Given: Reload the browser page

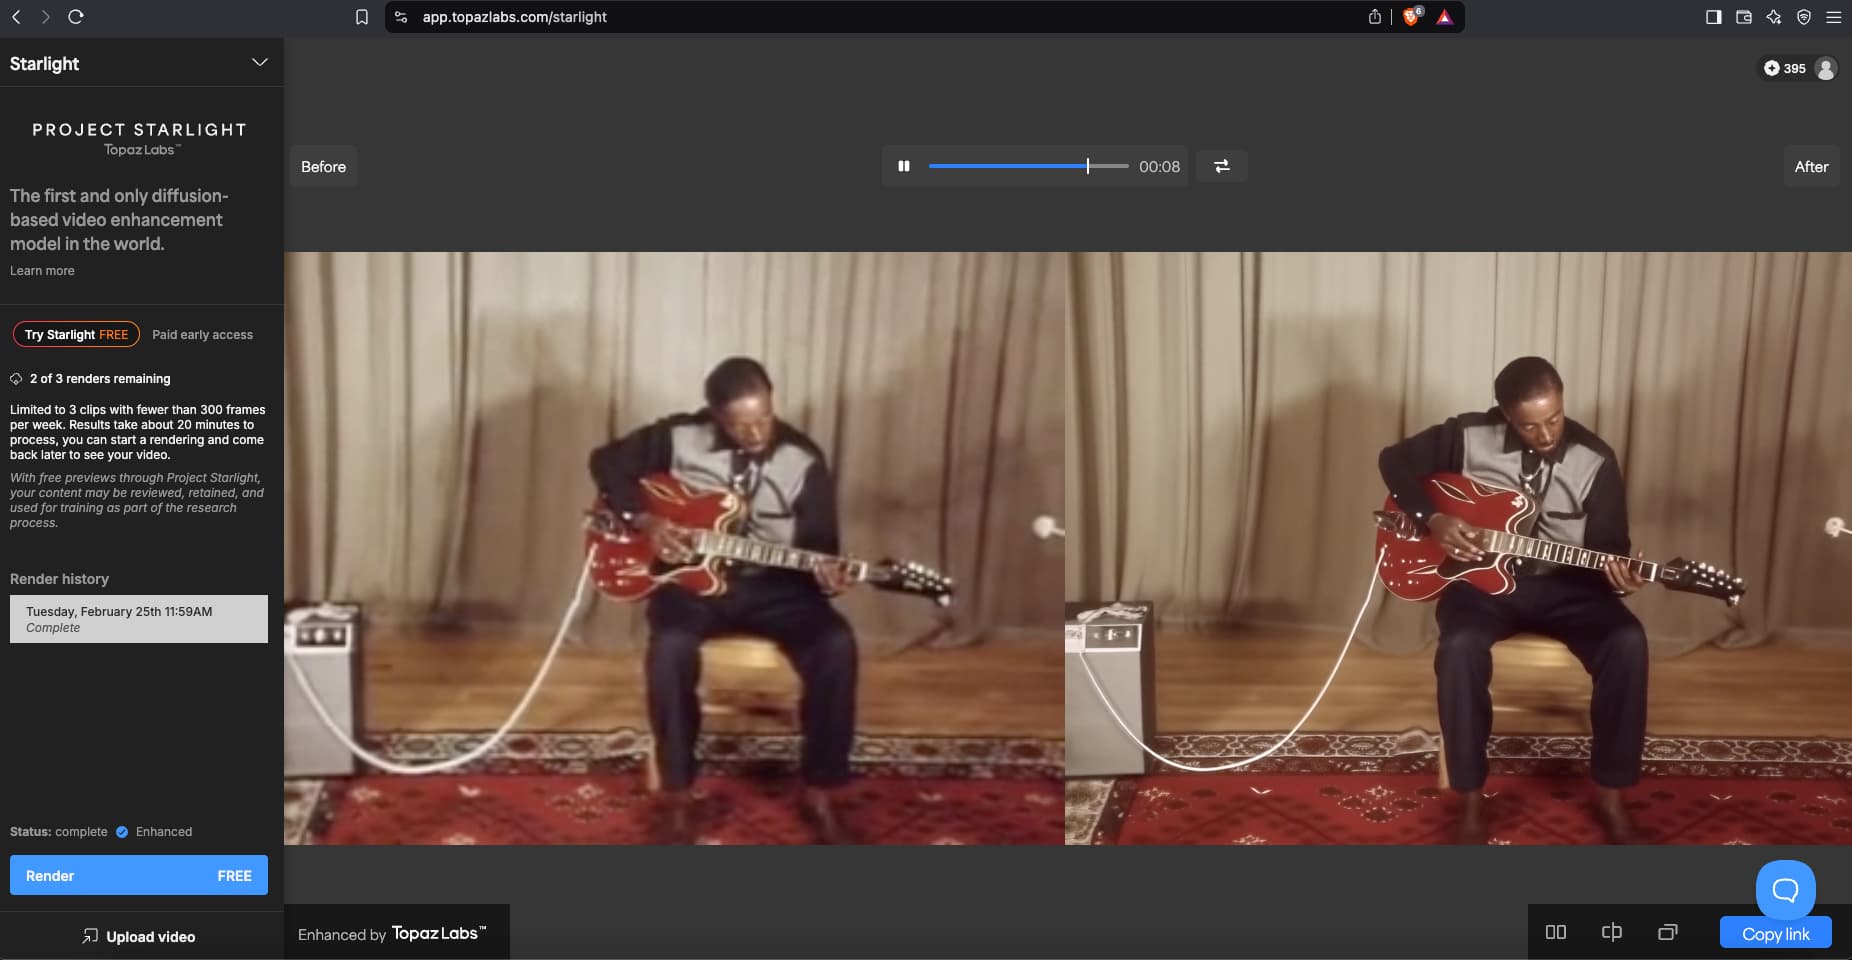Looking at the screenshot, I should (x=76, y=17).
